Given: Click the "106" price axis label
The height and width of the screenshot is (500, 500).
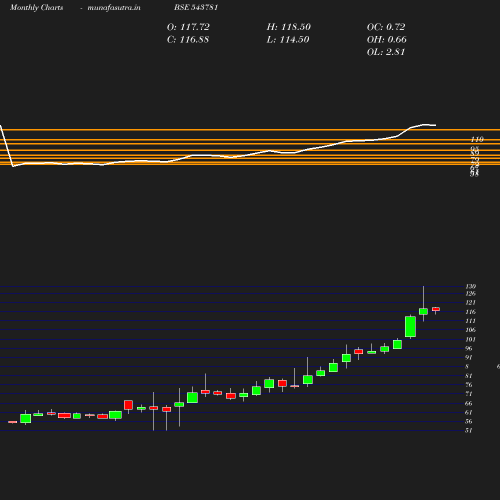Looking at the screenshot, I should coord(471,330).
